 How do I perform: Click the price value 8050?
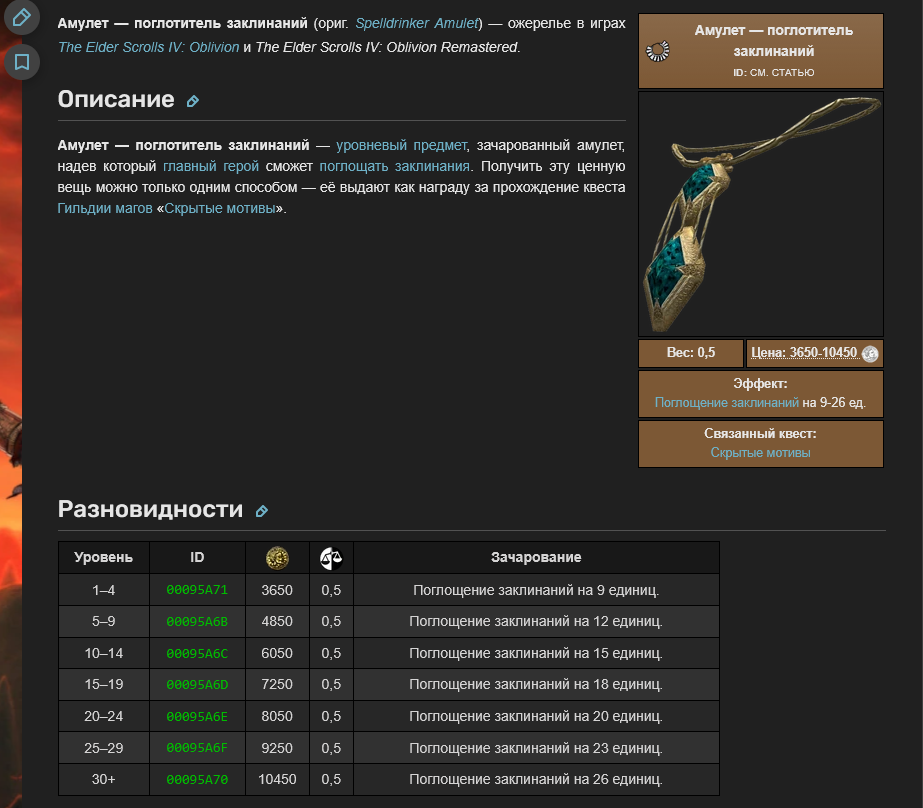click(x=277, y=716)
